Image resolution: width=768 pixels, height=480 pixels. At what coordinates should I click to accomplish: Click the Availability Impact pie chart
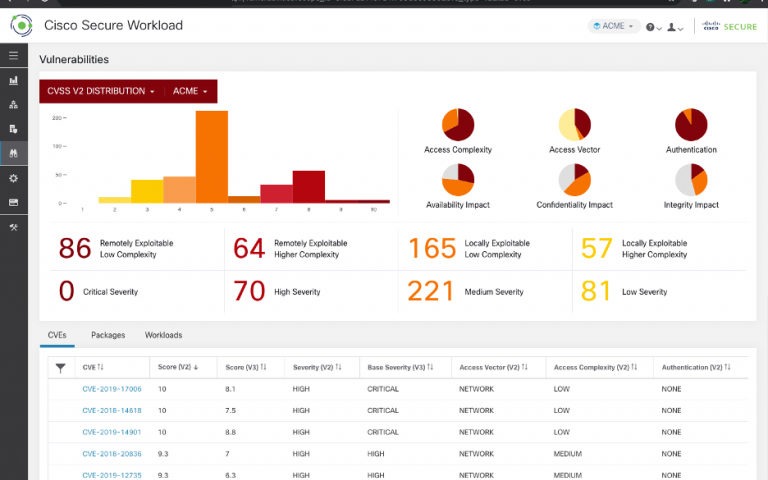pyautogui.click(x=458, y=180)
